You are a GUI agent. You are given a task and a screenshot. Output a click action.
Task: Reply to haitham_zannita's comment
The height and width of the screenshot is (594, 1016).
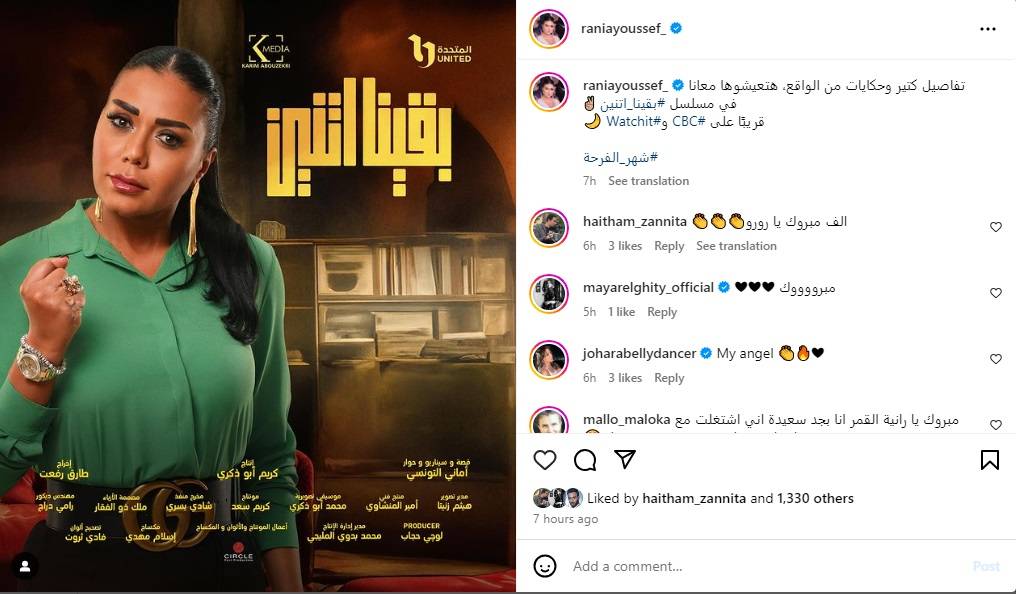[x=669, y=246]
